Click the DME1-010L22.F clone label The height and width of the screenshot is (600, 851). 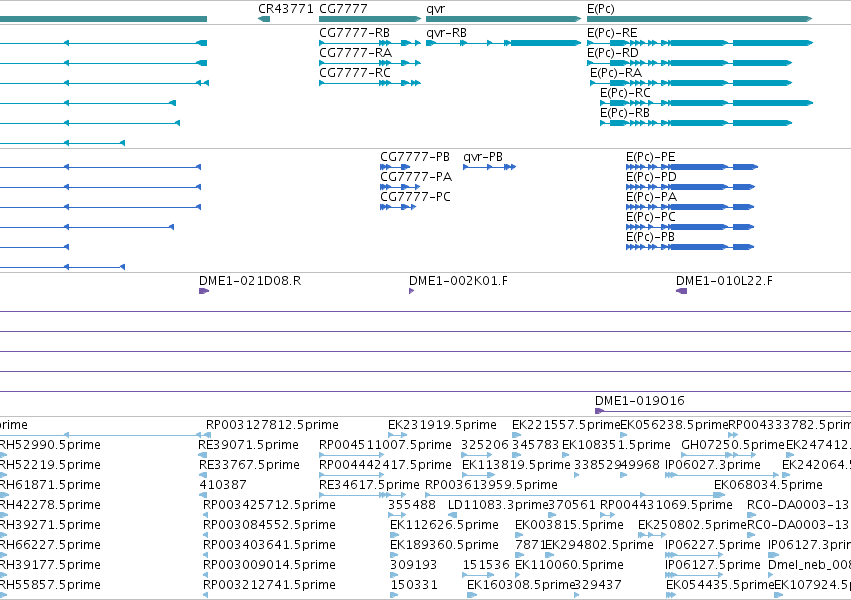coord(725,281)
